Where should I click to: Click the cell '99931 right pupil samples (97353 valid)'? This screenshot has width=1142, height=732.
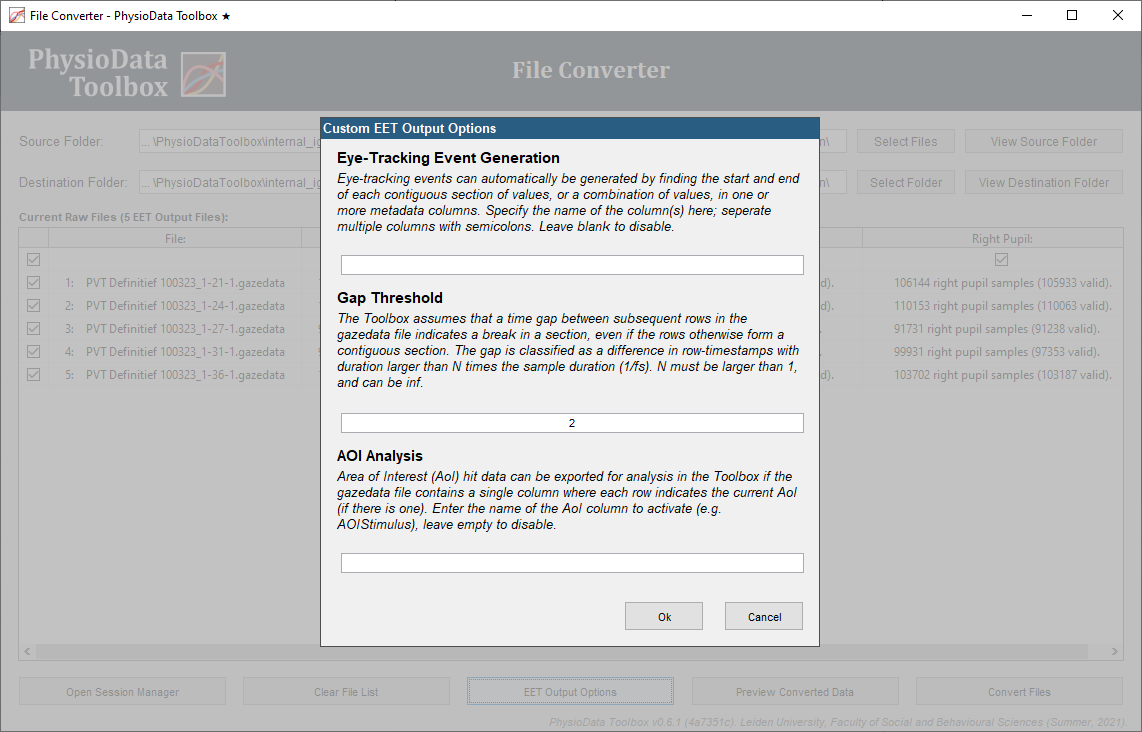point(996,352)
